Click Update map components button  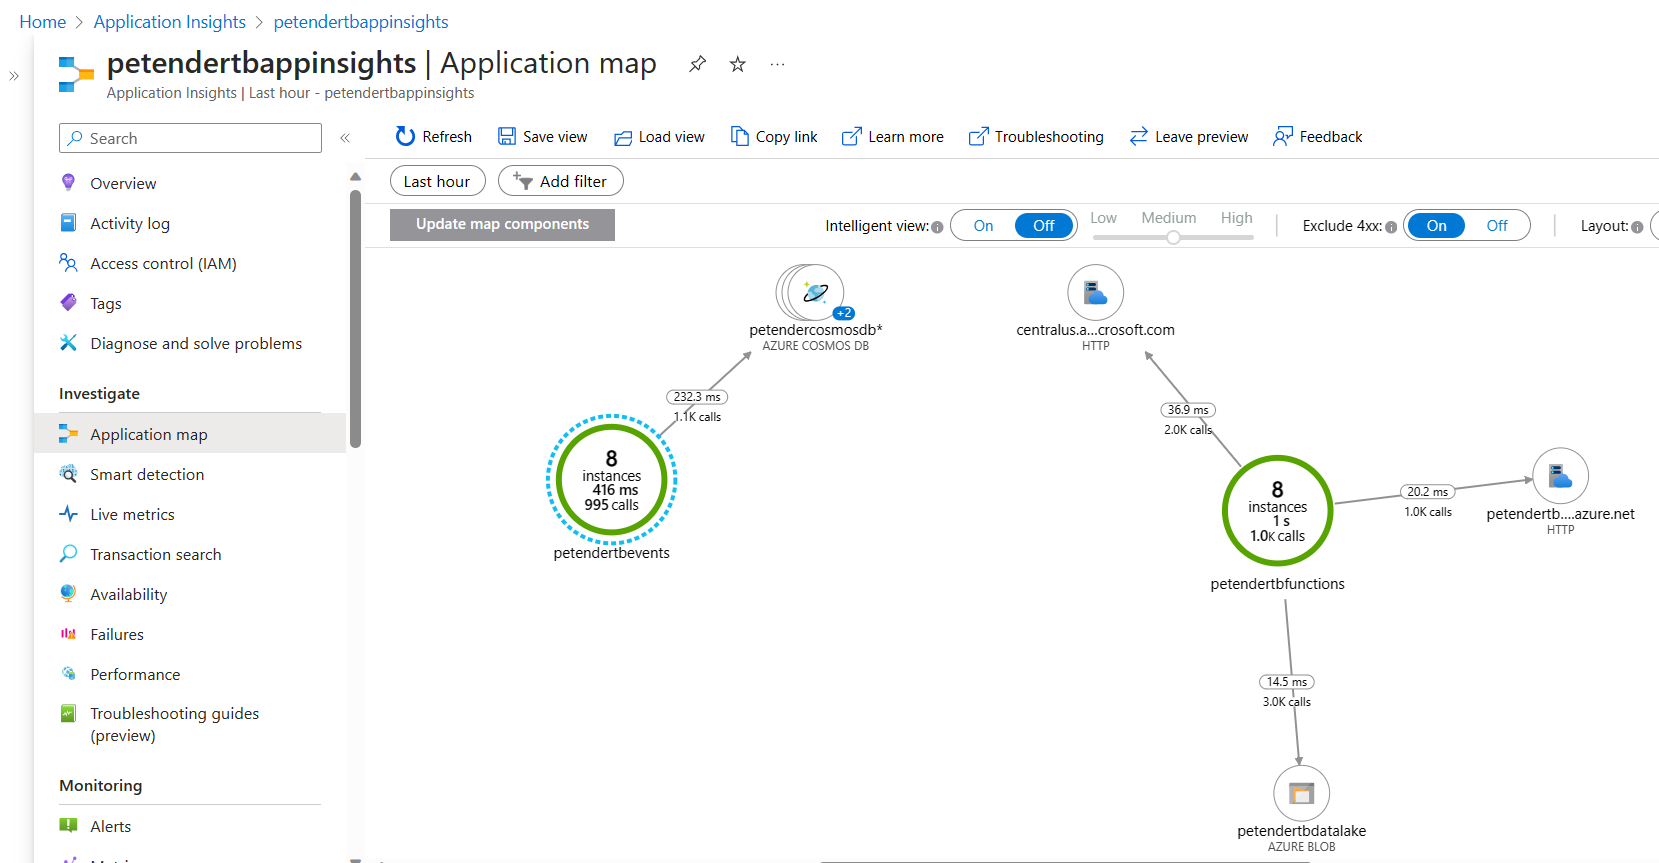click(x=502, y=224)
